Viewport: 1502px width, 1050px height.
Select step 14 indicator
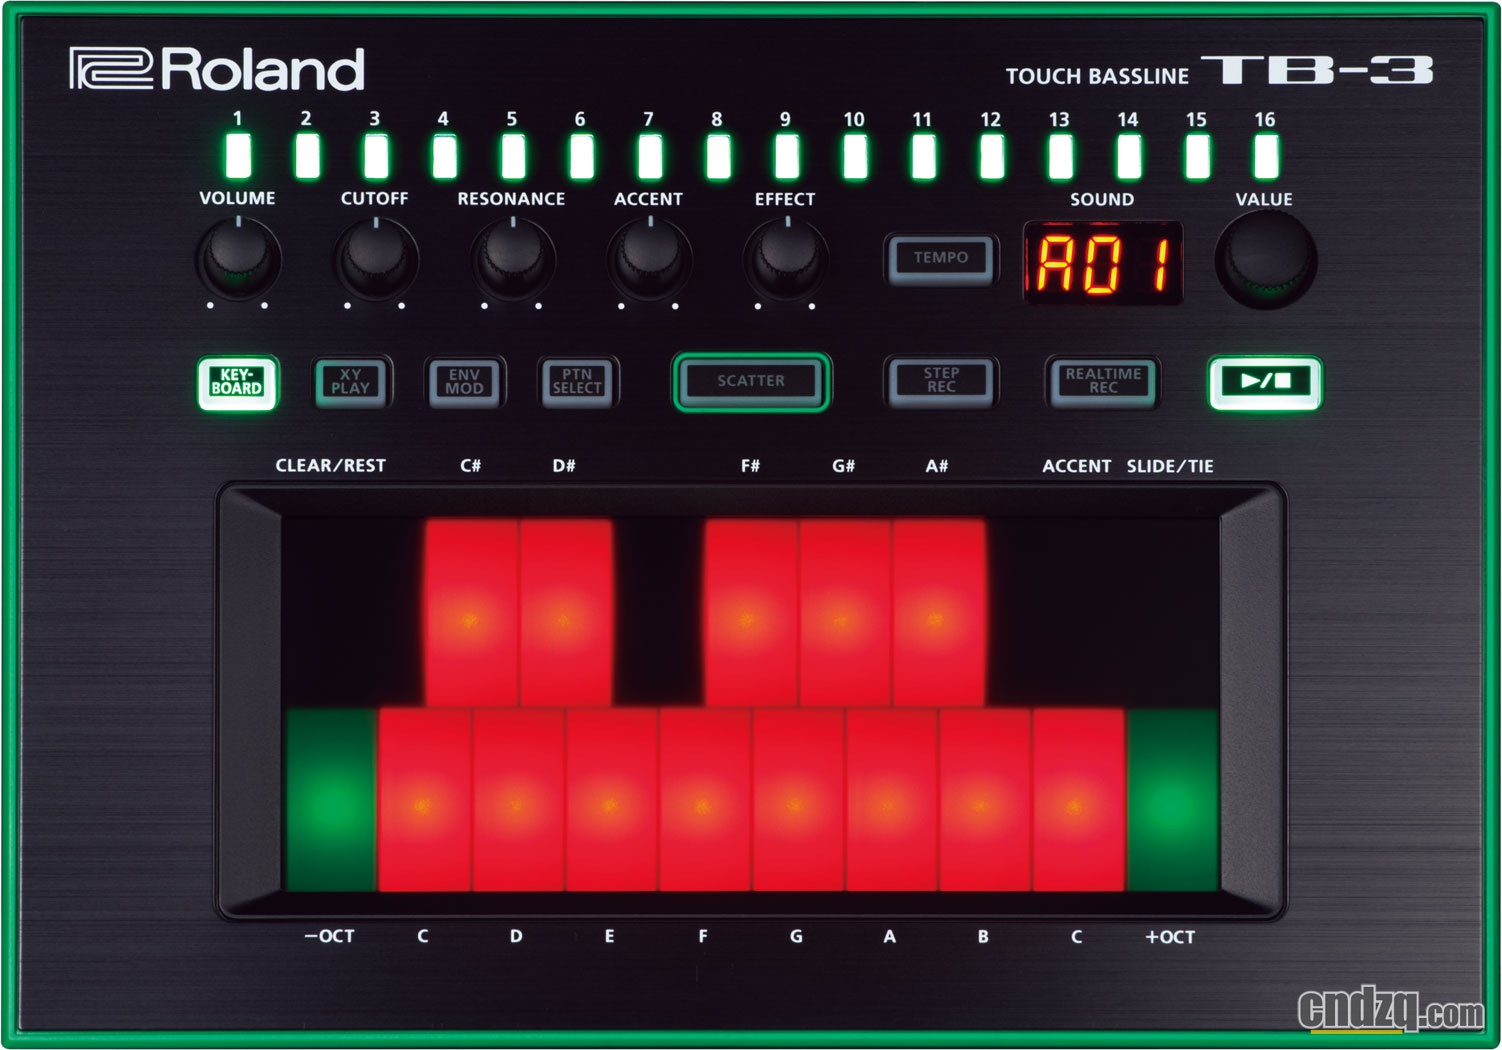pyautogui.click(x=1129, y=156)
